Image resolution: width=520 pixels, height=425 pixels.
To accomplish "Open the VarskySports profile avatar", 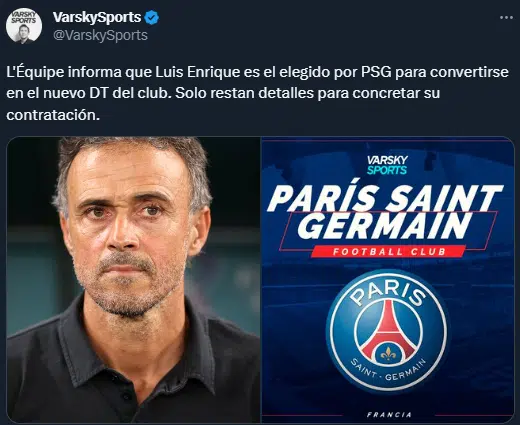I will [x=24, y=26].
